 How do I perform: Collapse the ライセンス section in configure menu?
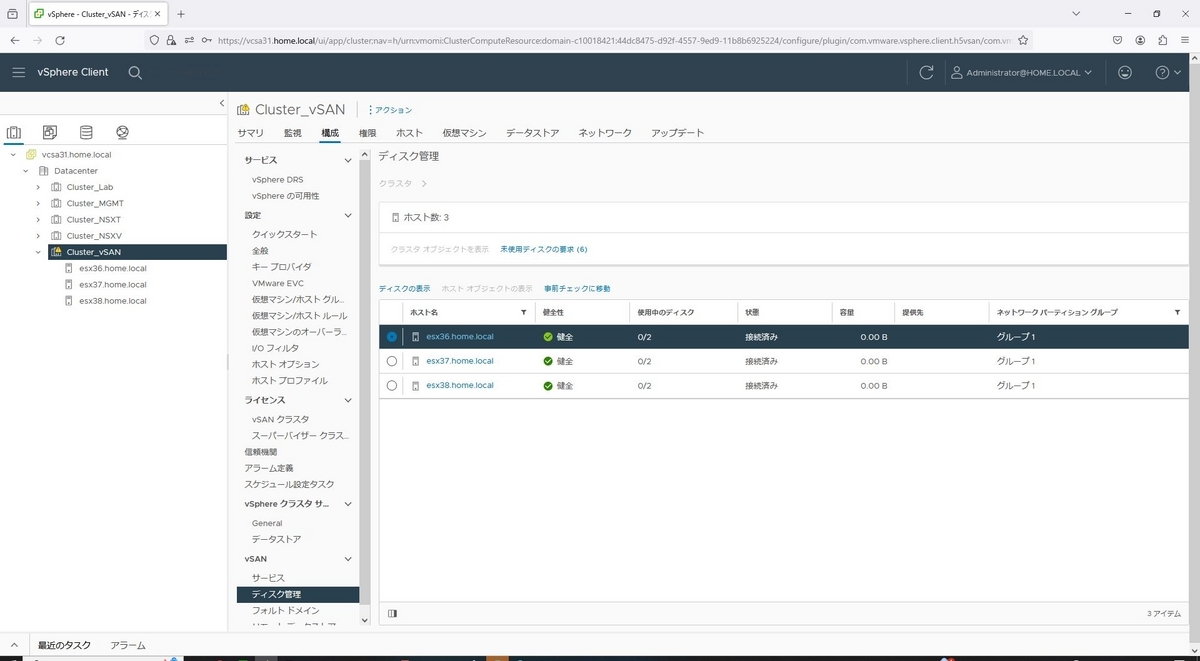coord(348,400)
